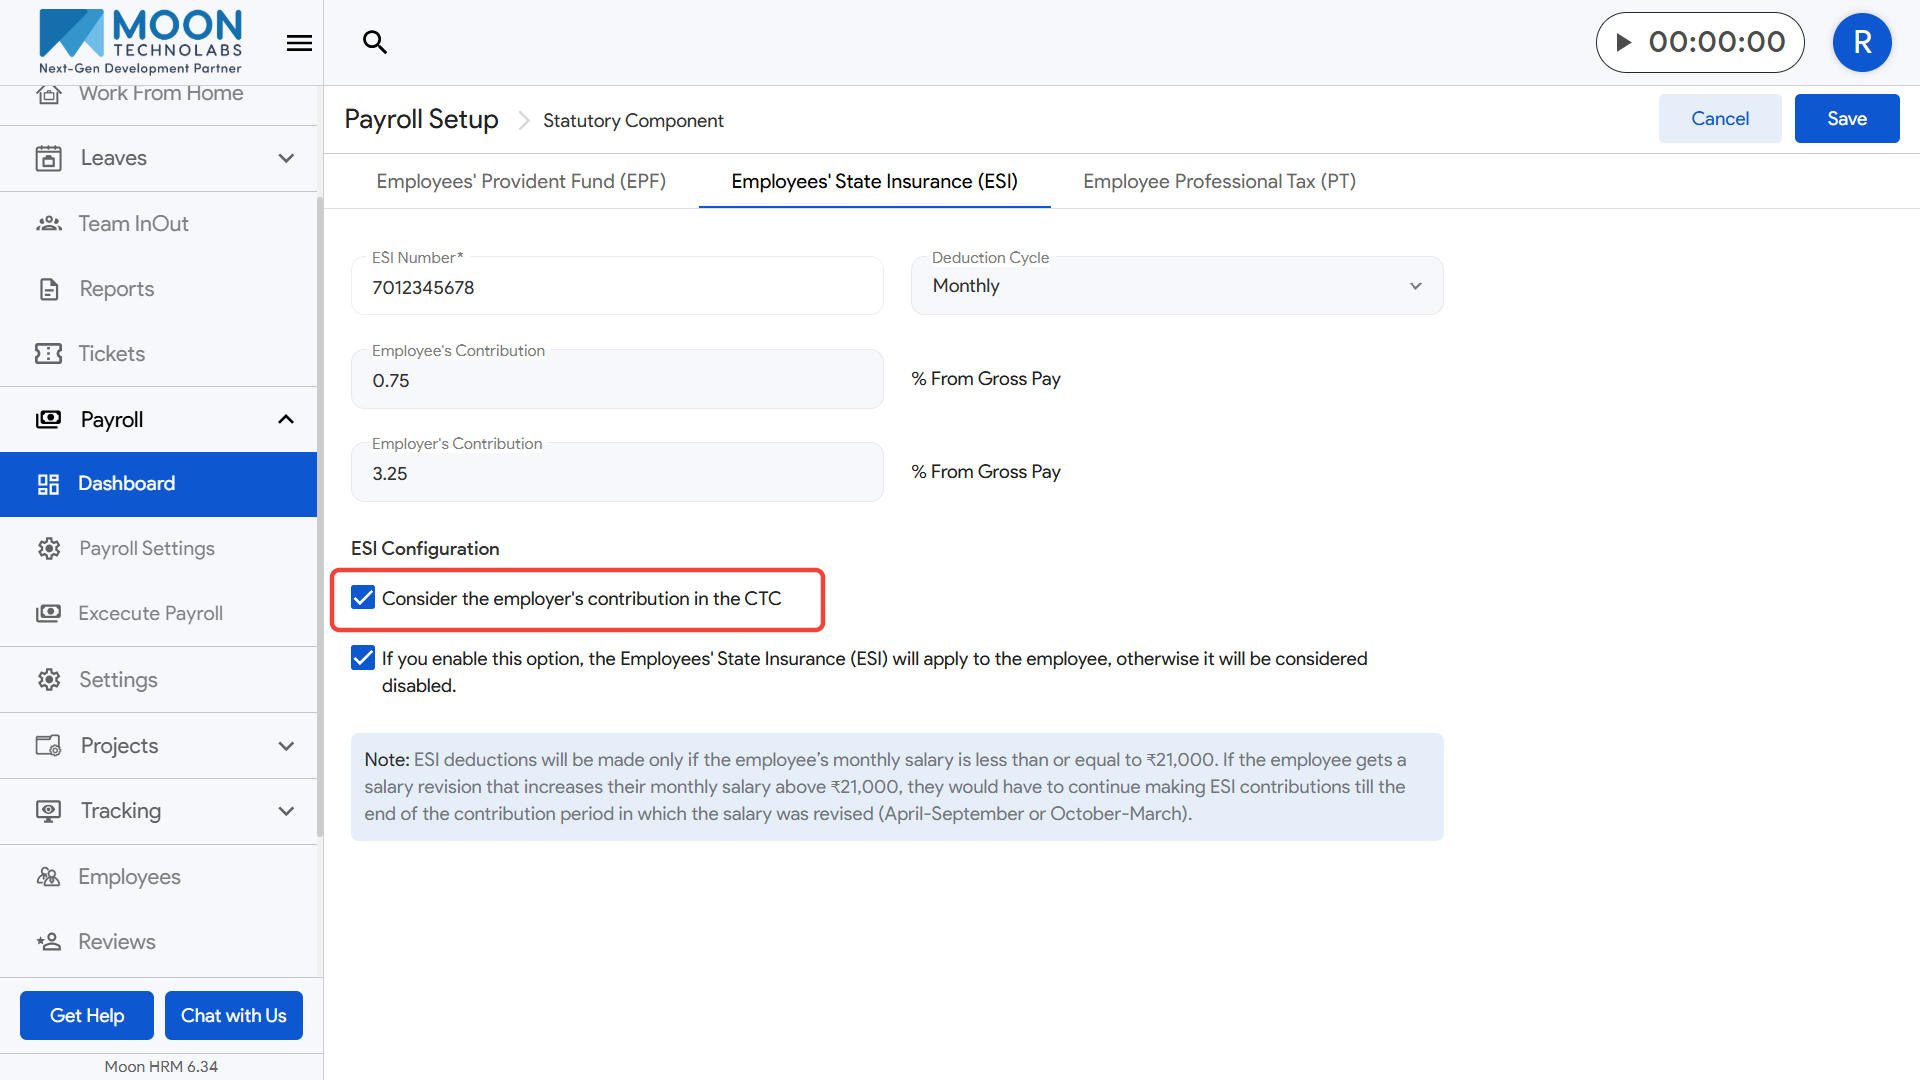This screenshot has width=1920, height=1080.
Task: Open Team InOut from sidebar
Action: pyautogui.click(x=133, y=223)
